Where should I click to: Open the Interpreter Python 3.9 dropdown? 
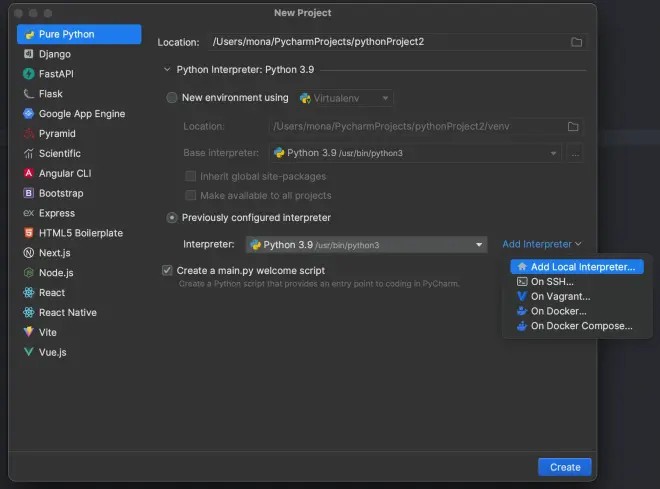pos(367,244)
